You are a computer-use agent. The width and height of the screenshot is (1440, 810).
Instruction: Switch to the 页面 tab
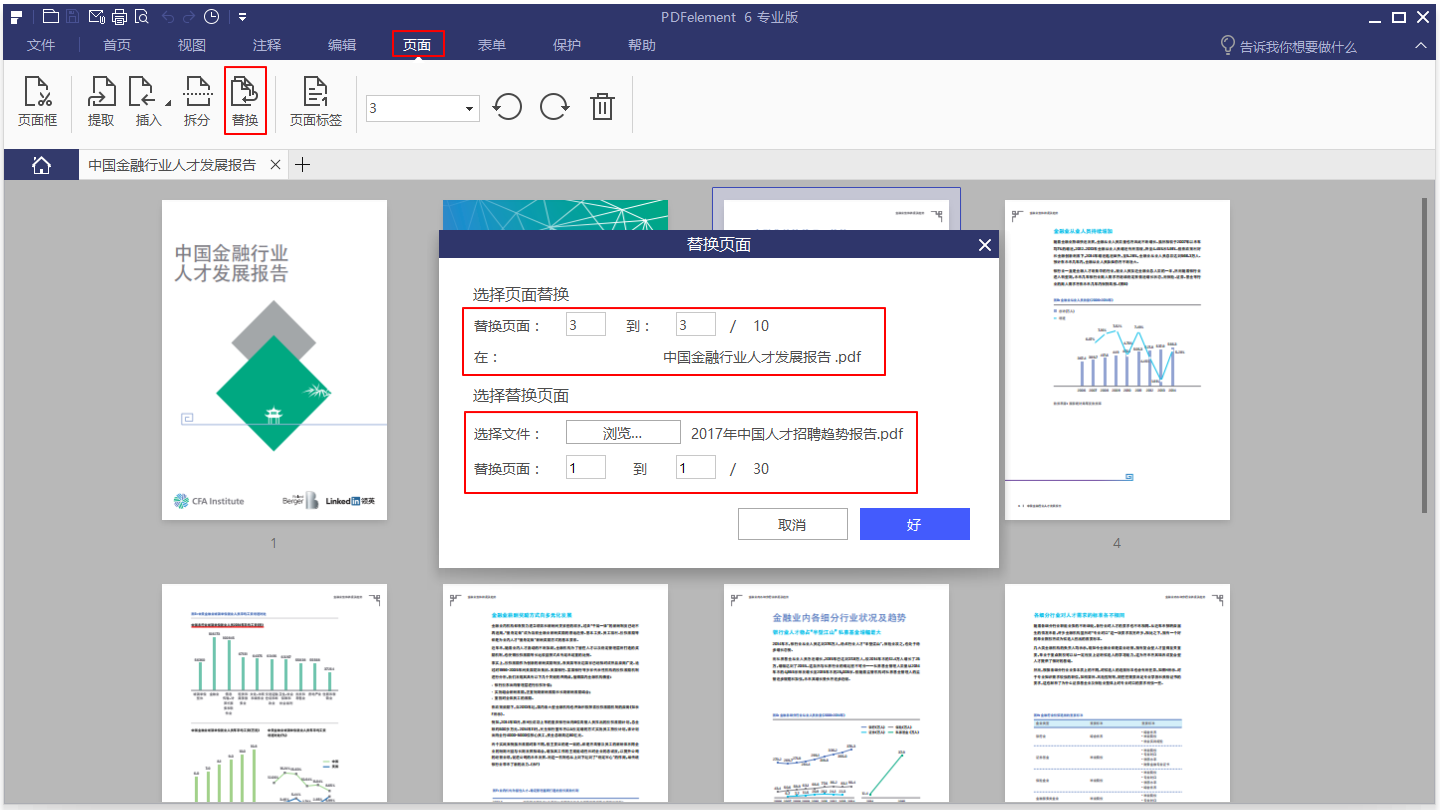(x=417, y=45)
